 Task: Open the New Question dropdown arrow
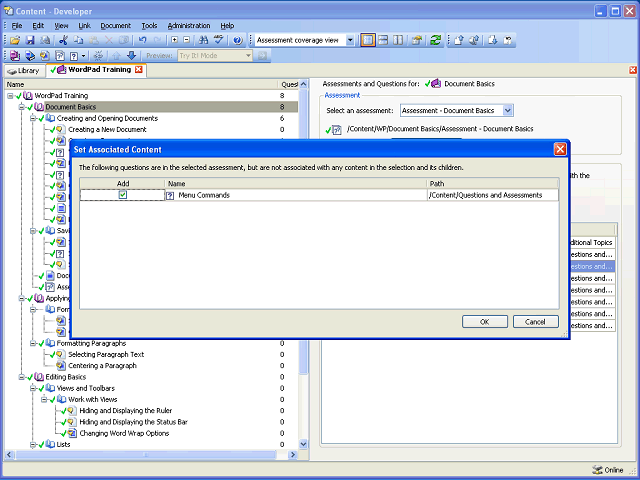coord(83,56)
